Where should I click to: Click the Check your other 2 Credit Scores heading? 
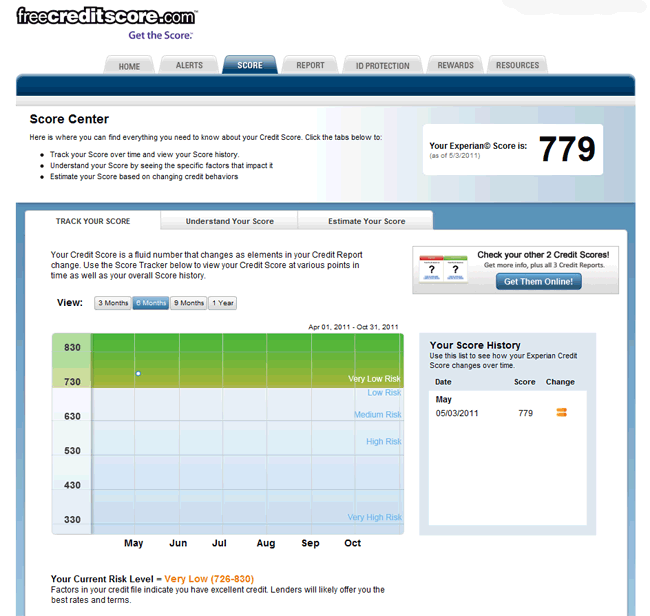[543, 255]
